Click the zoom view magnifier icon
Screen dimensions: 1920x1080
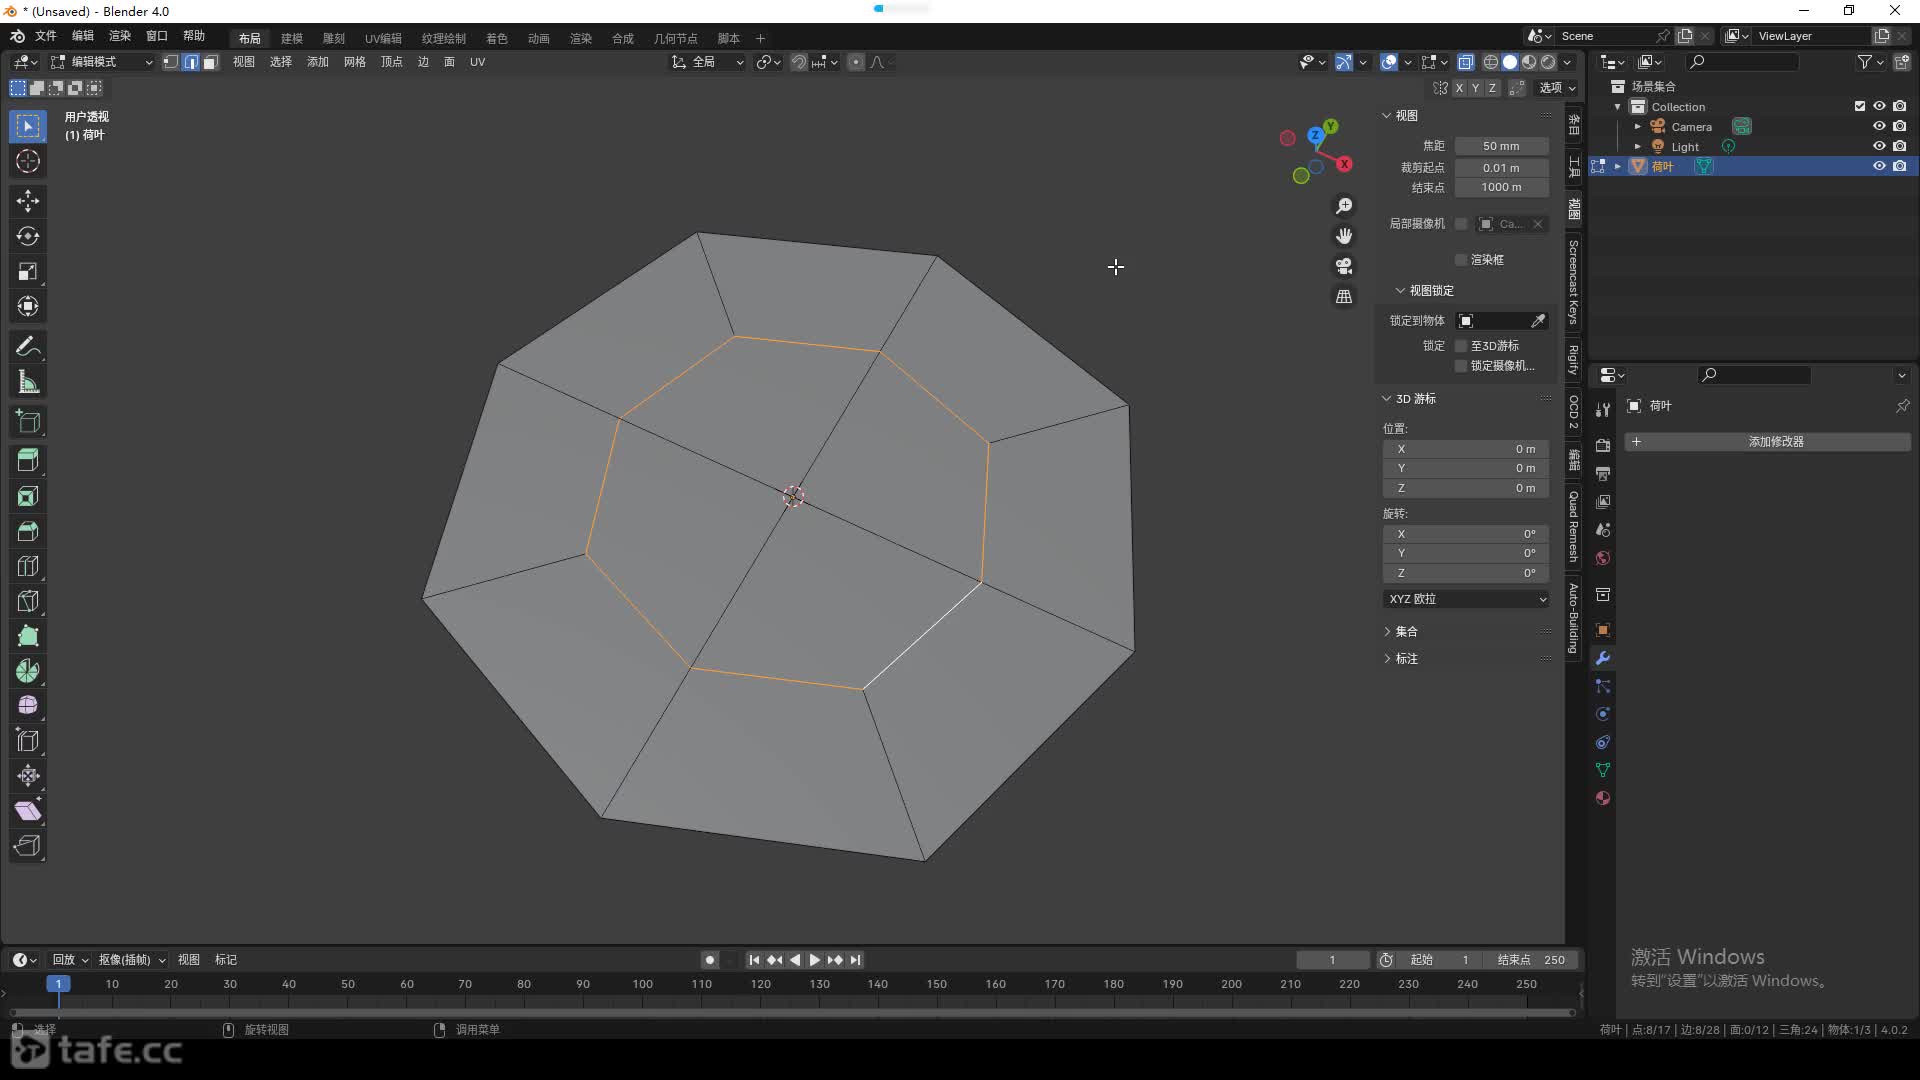pos(1344,205)
